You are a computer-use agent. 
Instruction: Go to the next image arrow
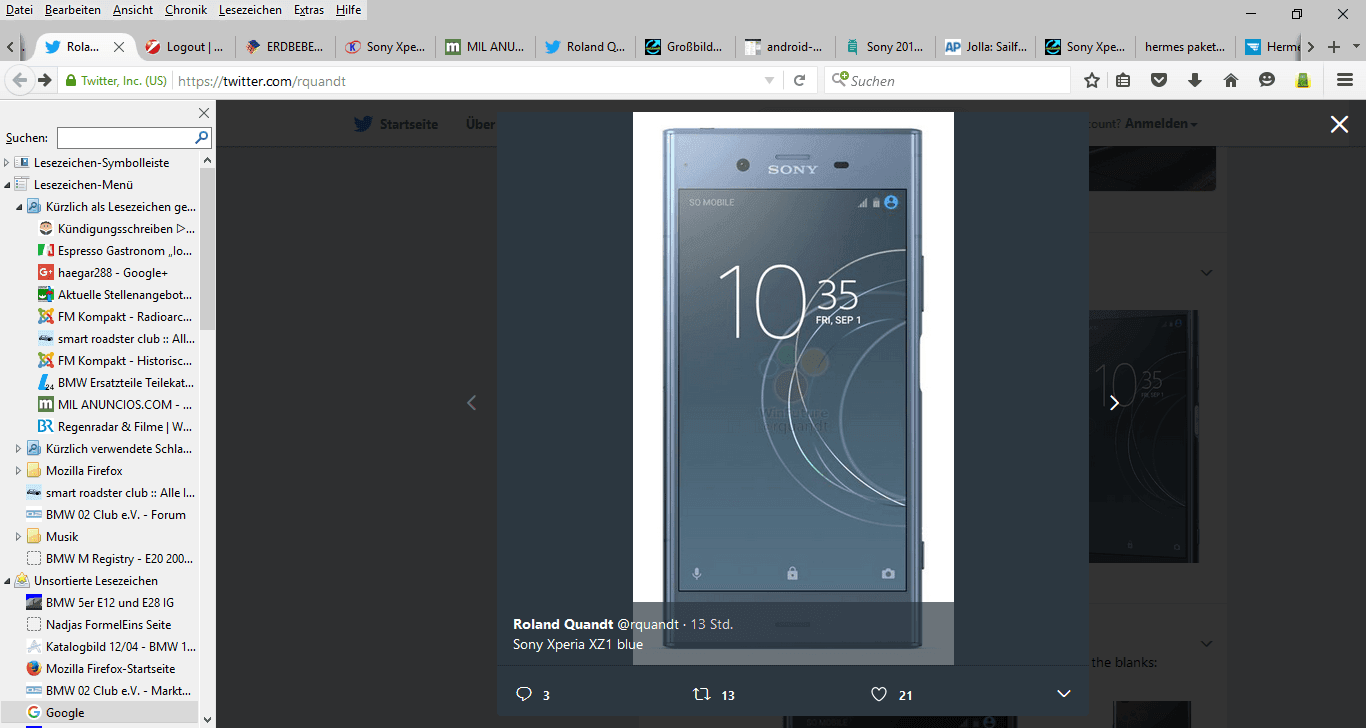(1114, 402)
